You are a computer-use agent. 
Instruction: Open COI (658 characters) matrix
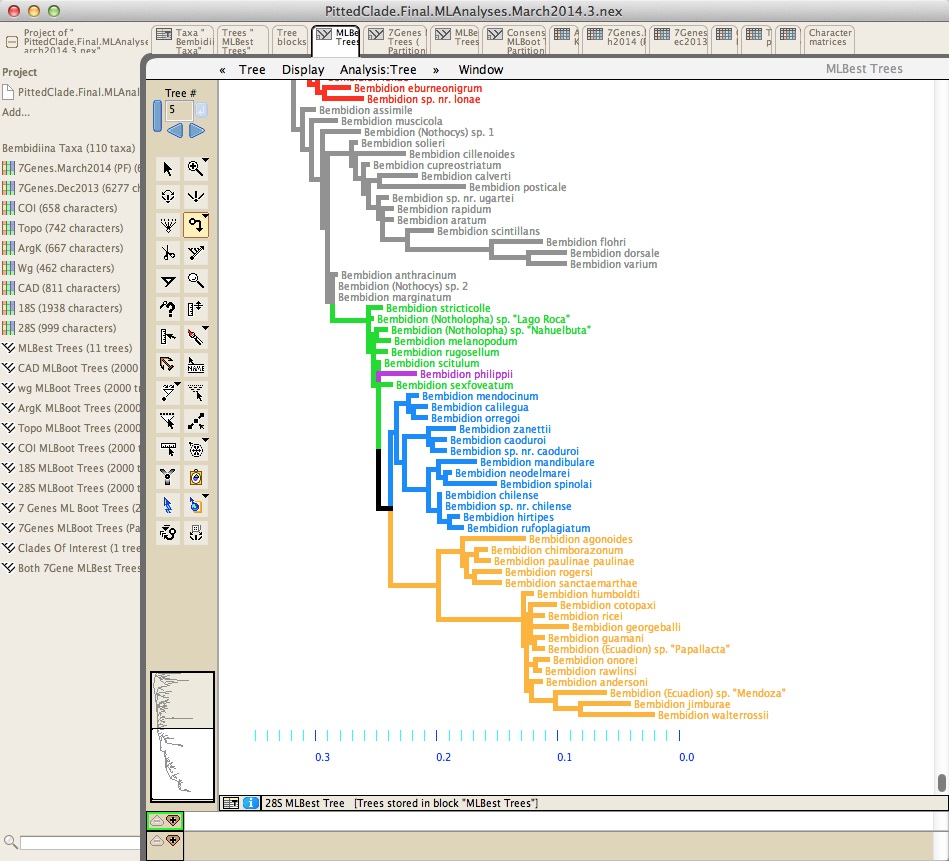tap(69, 208)
